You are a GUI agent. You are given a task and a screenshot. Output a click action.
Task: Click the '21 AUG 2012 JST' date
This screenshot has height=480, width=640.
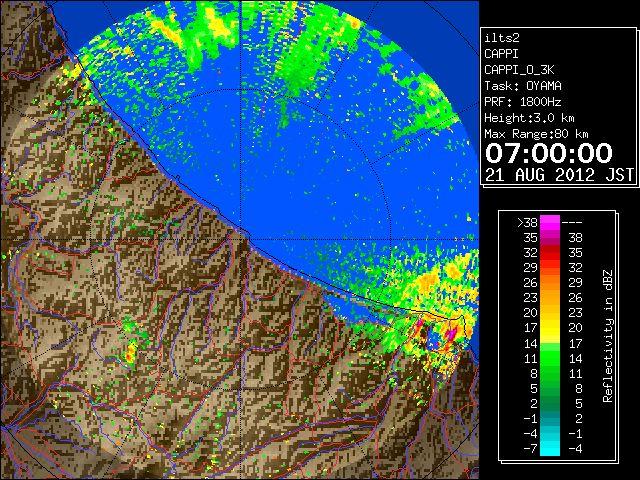[x=560, y=175]
